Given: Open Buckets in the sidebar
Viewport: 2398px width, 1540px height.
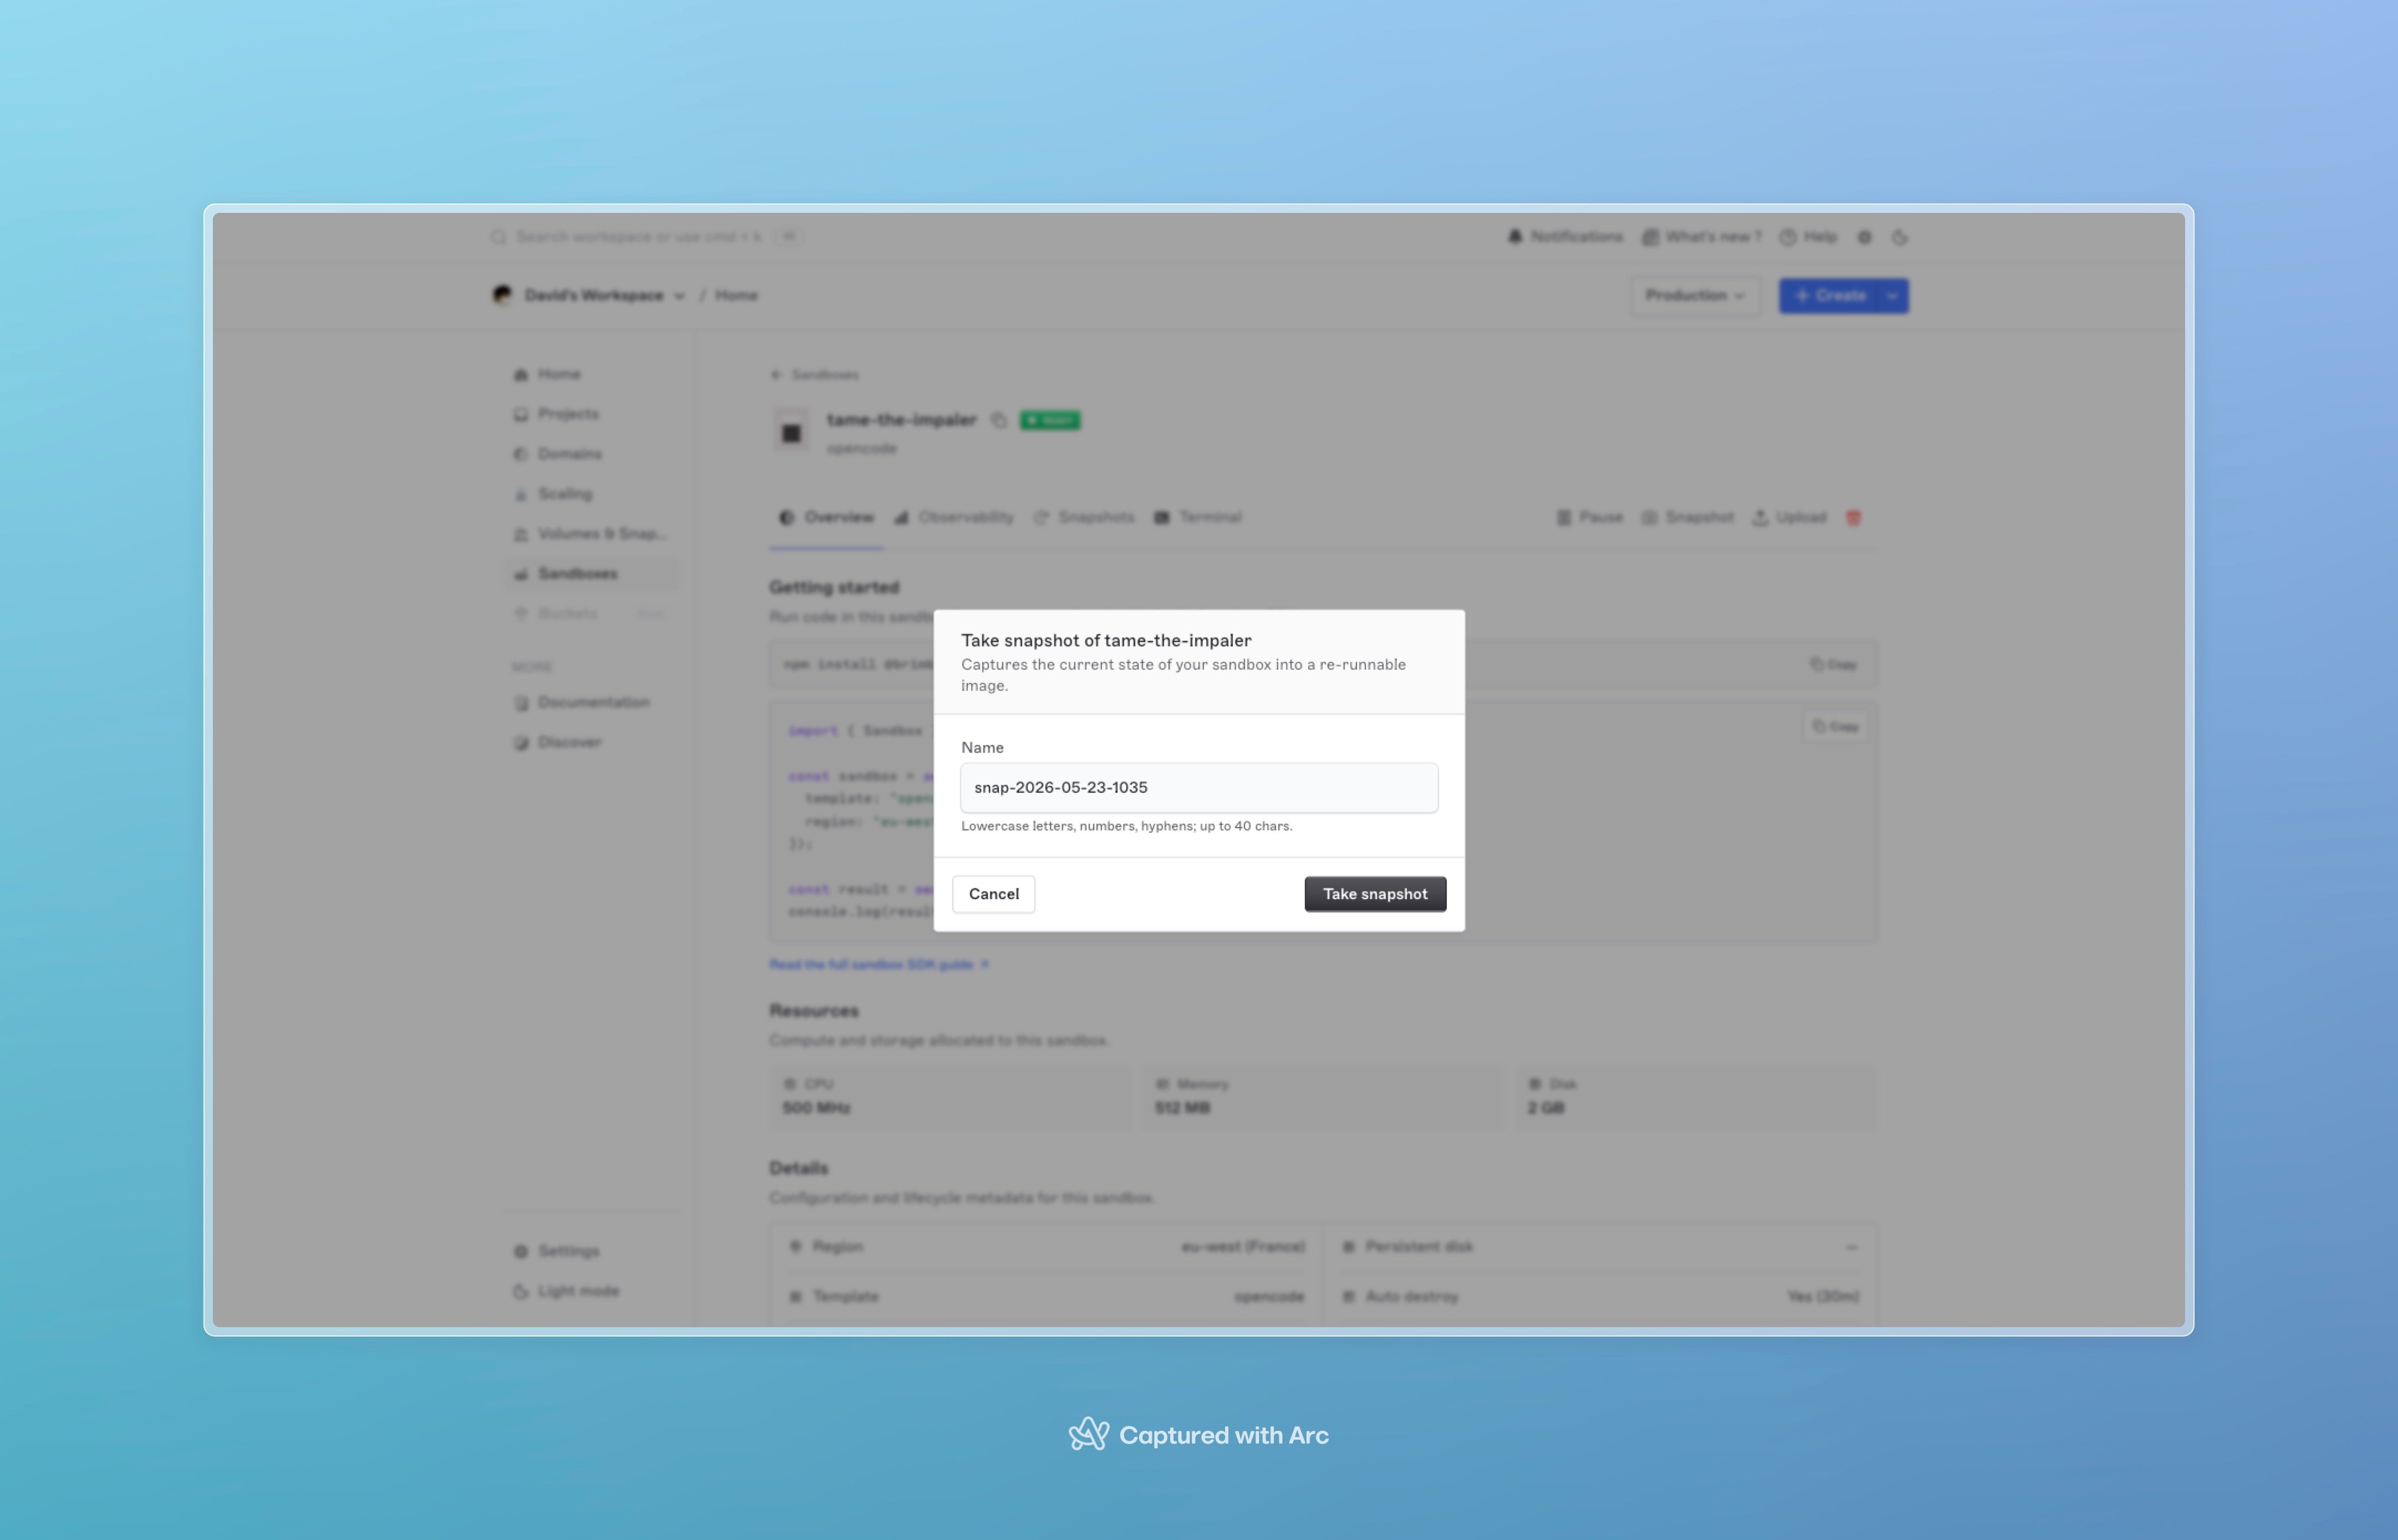Looking at the screenshot, I should 592,613.
